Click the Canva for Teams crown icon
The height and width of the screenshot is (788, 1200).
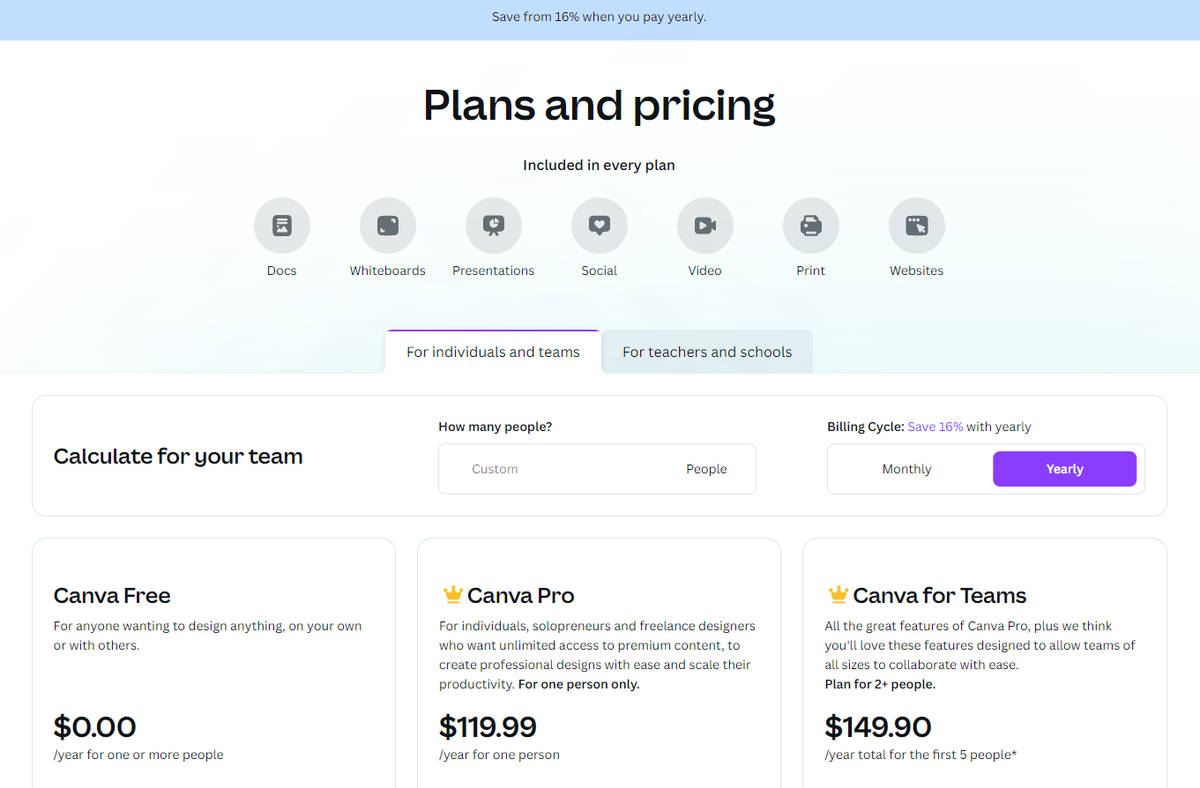tap(838, 595)
